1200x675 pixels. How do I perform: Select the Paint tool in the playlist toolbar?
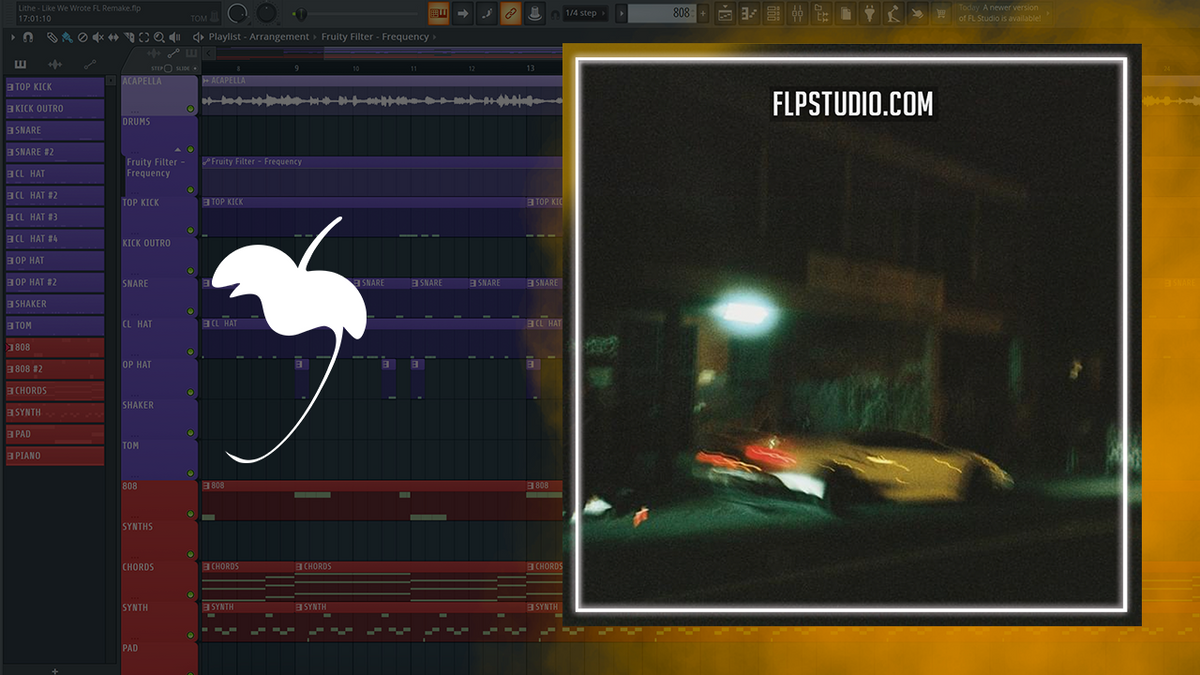click(x=66, y=37)
